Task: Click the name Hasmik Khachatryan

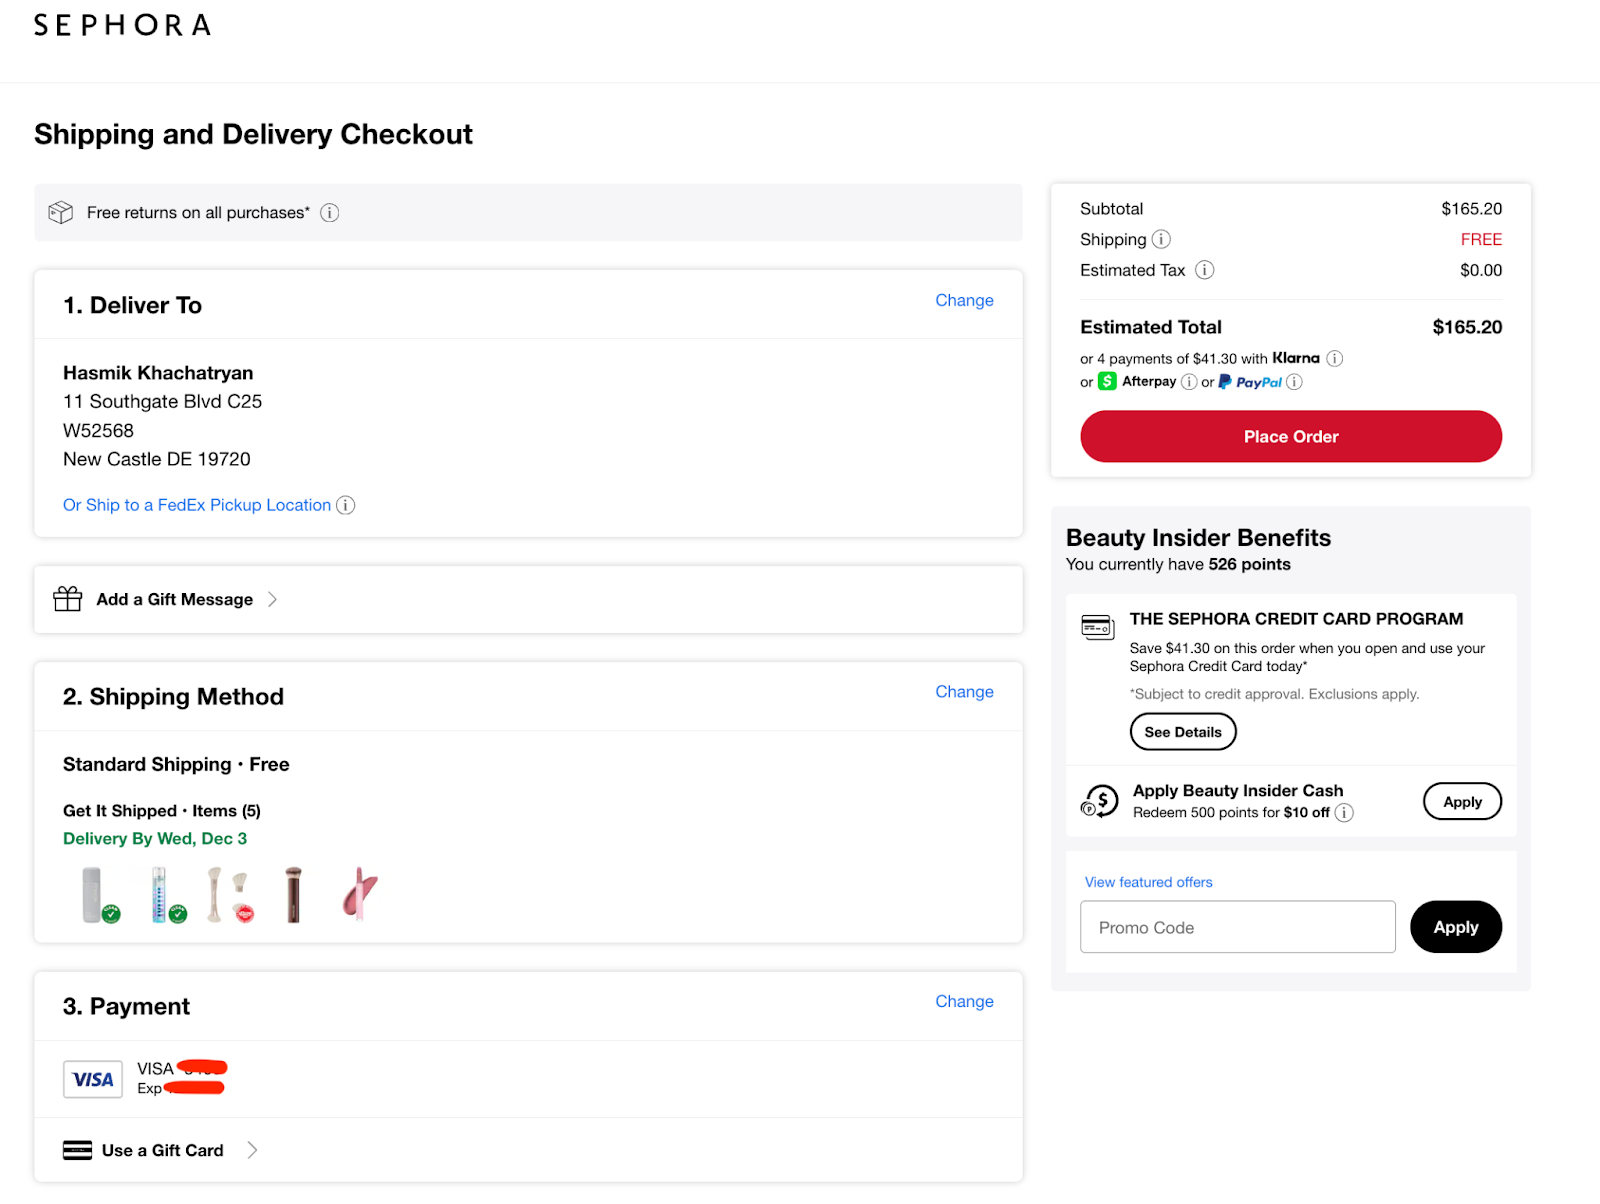Action: pyautogui.click(x=158, y=373)
